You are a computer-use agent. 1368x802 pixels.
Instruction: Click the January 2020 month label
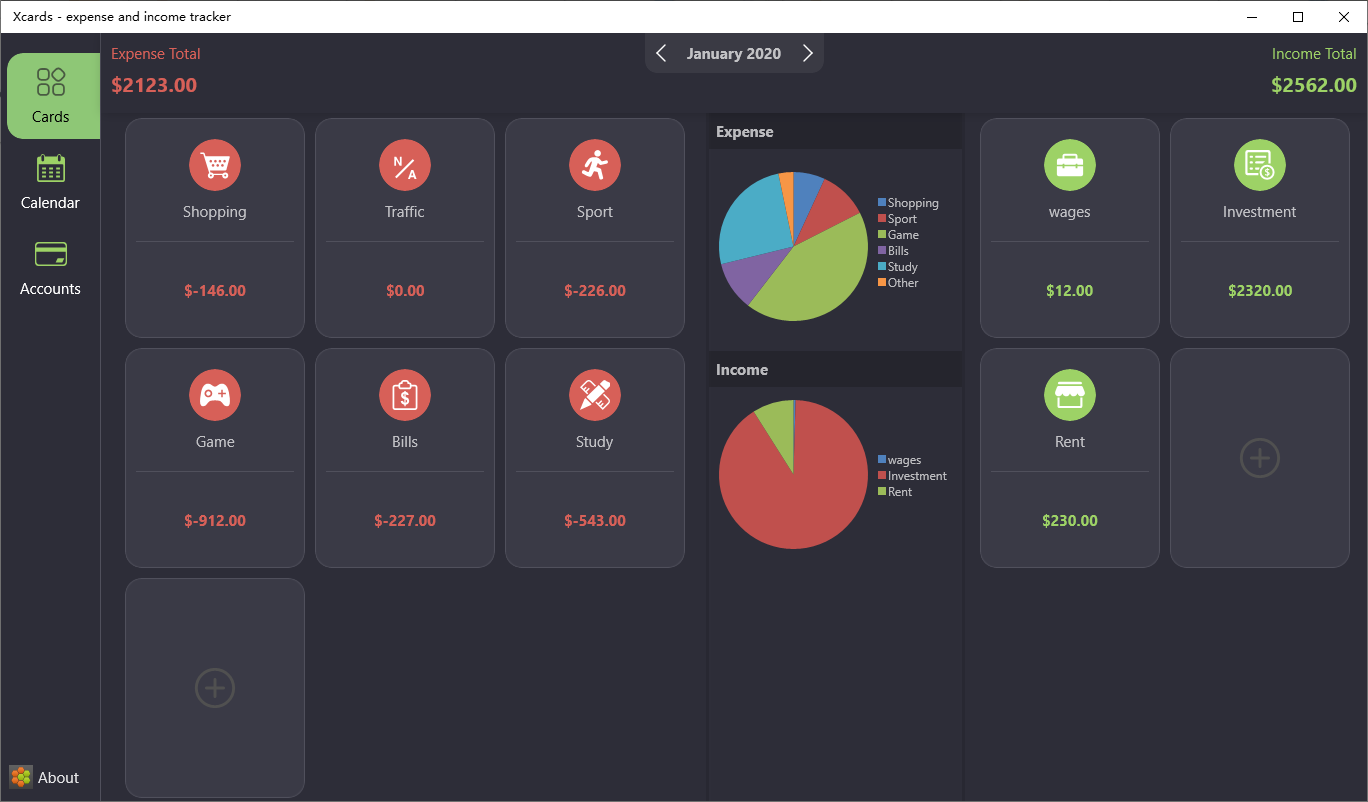pos(734,54)
